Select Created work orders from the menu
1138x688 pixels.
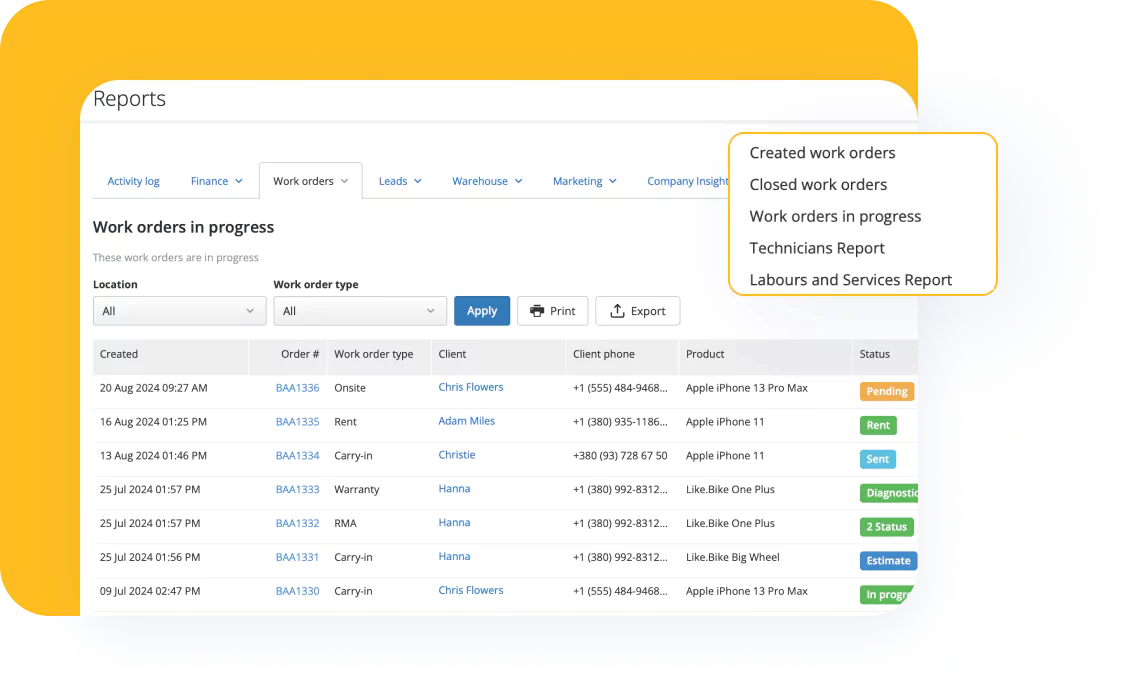822,152
